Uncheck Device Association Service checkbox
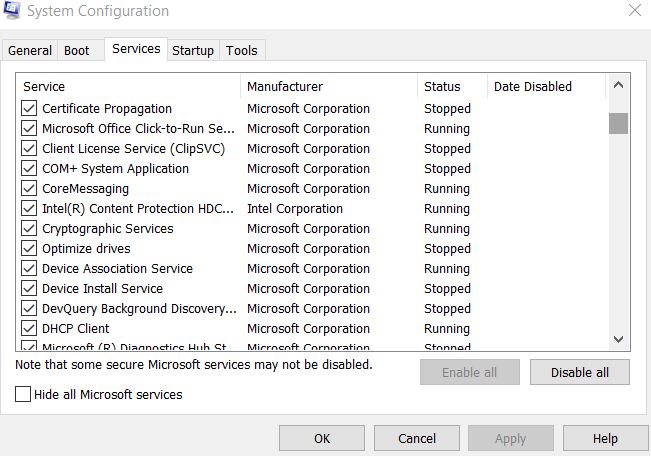 (29, 268)
